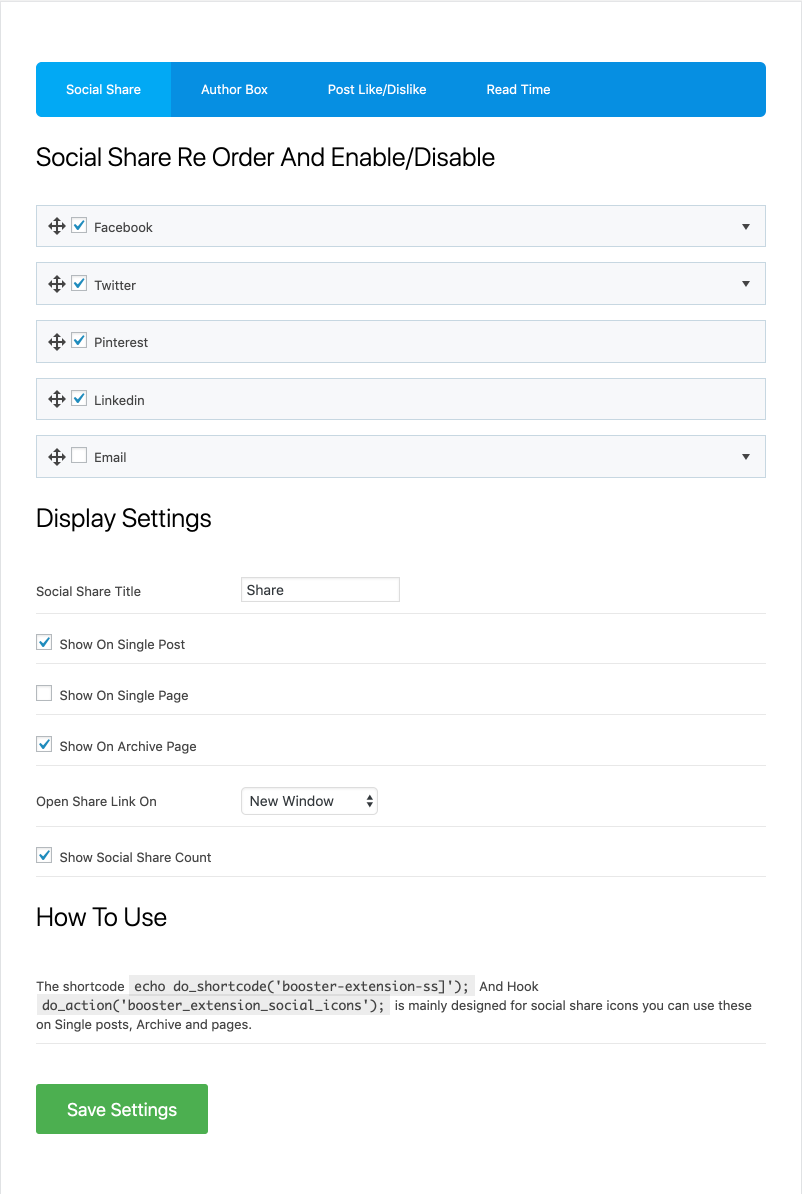Toggle Show On Single Page checkbox

[x=44, y=694]
